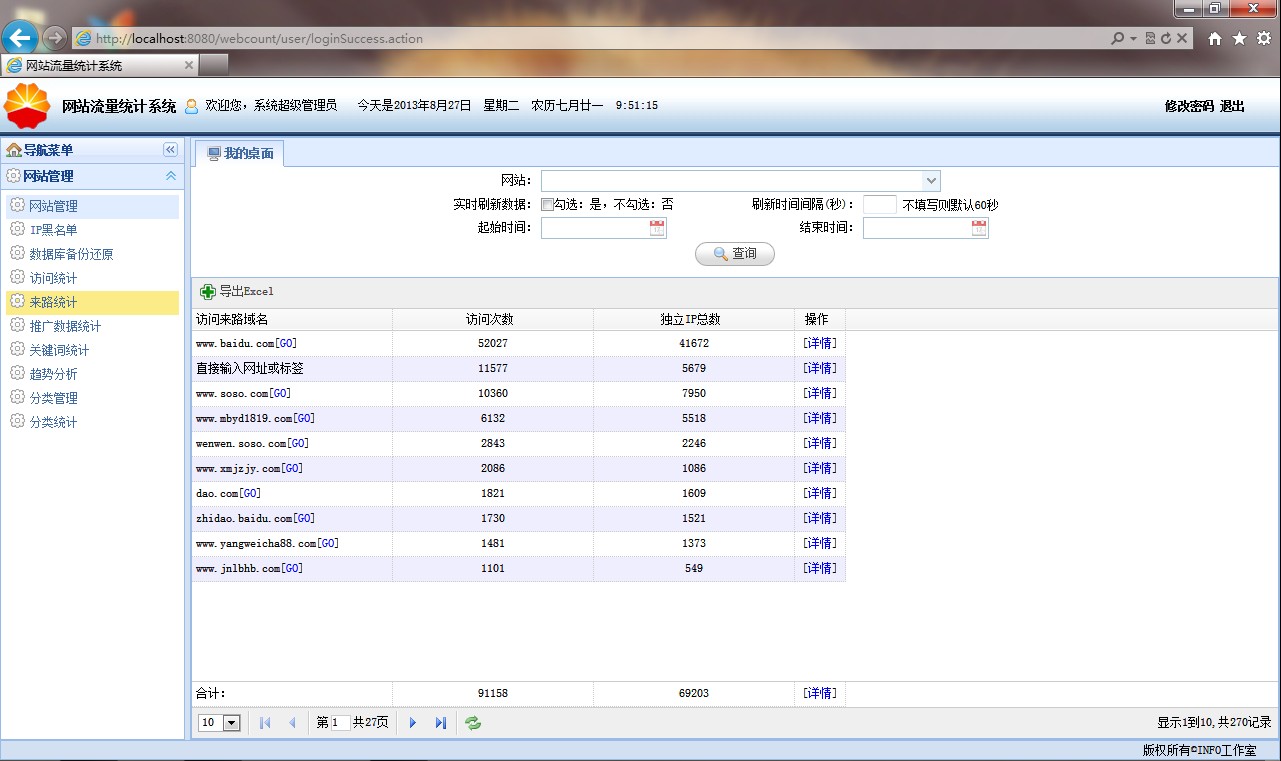
Task: Click the 详情 link for www.baidu.com row
Action: tap(819, 343)
